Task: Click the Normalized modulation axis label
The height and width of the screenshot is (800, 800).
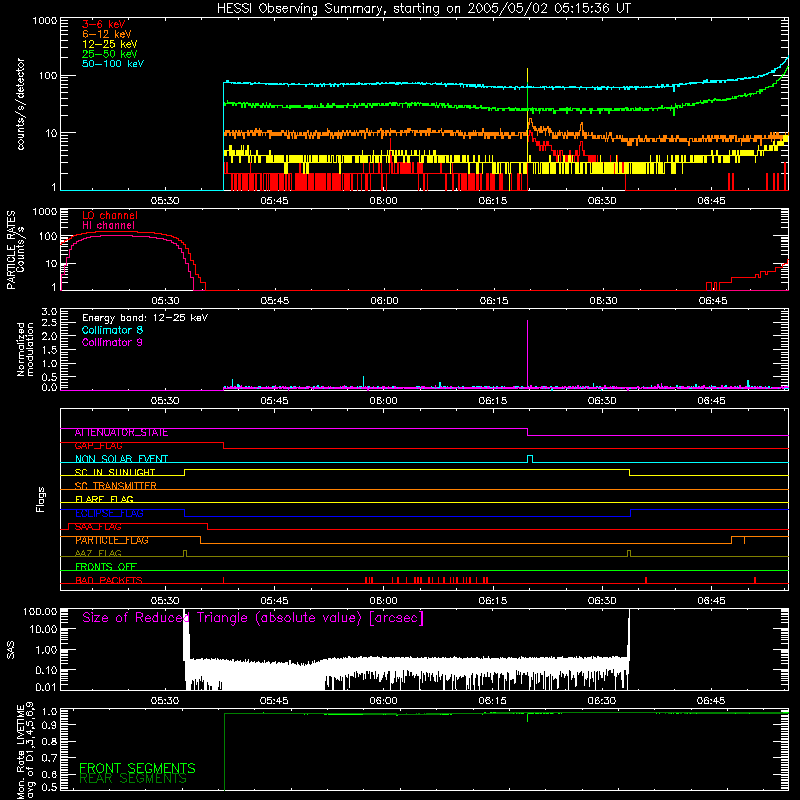Action: (x=26, y=349)
